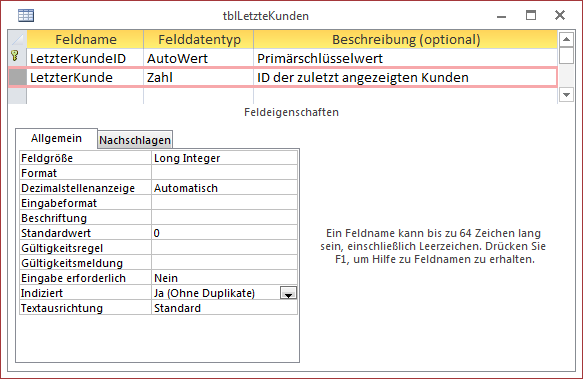Click the Textausrichtung property label
The height and width of the screenshot is (379, 583).
pos(86,308)
